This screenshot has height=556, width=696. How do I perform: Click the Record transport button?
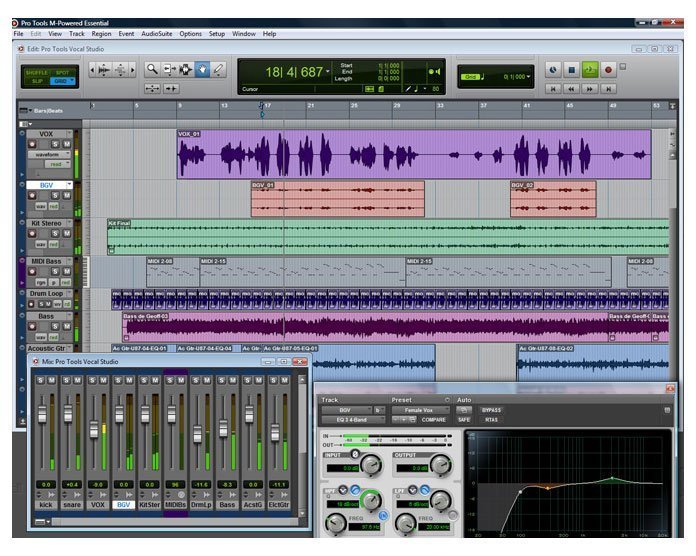tap(608, 70)
